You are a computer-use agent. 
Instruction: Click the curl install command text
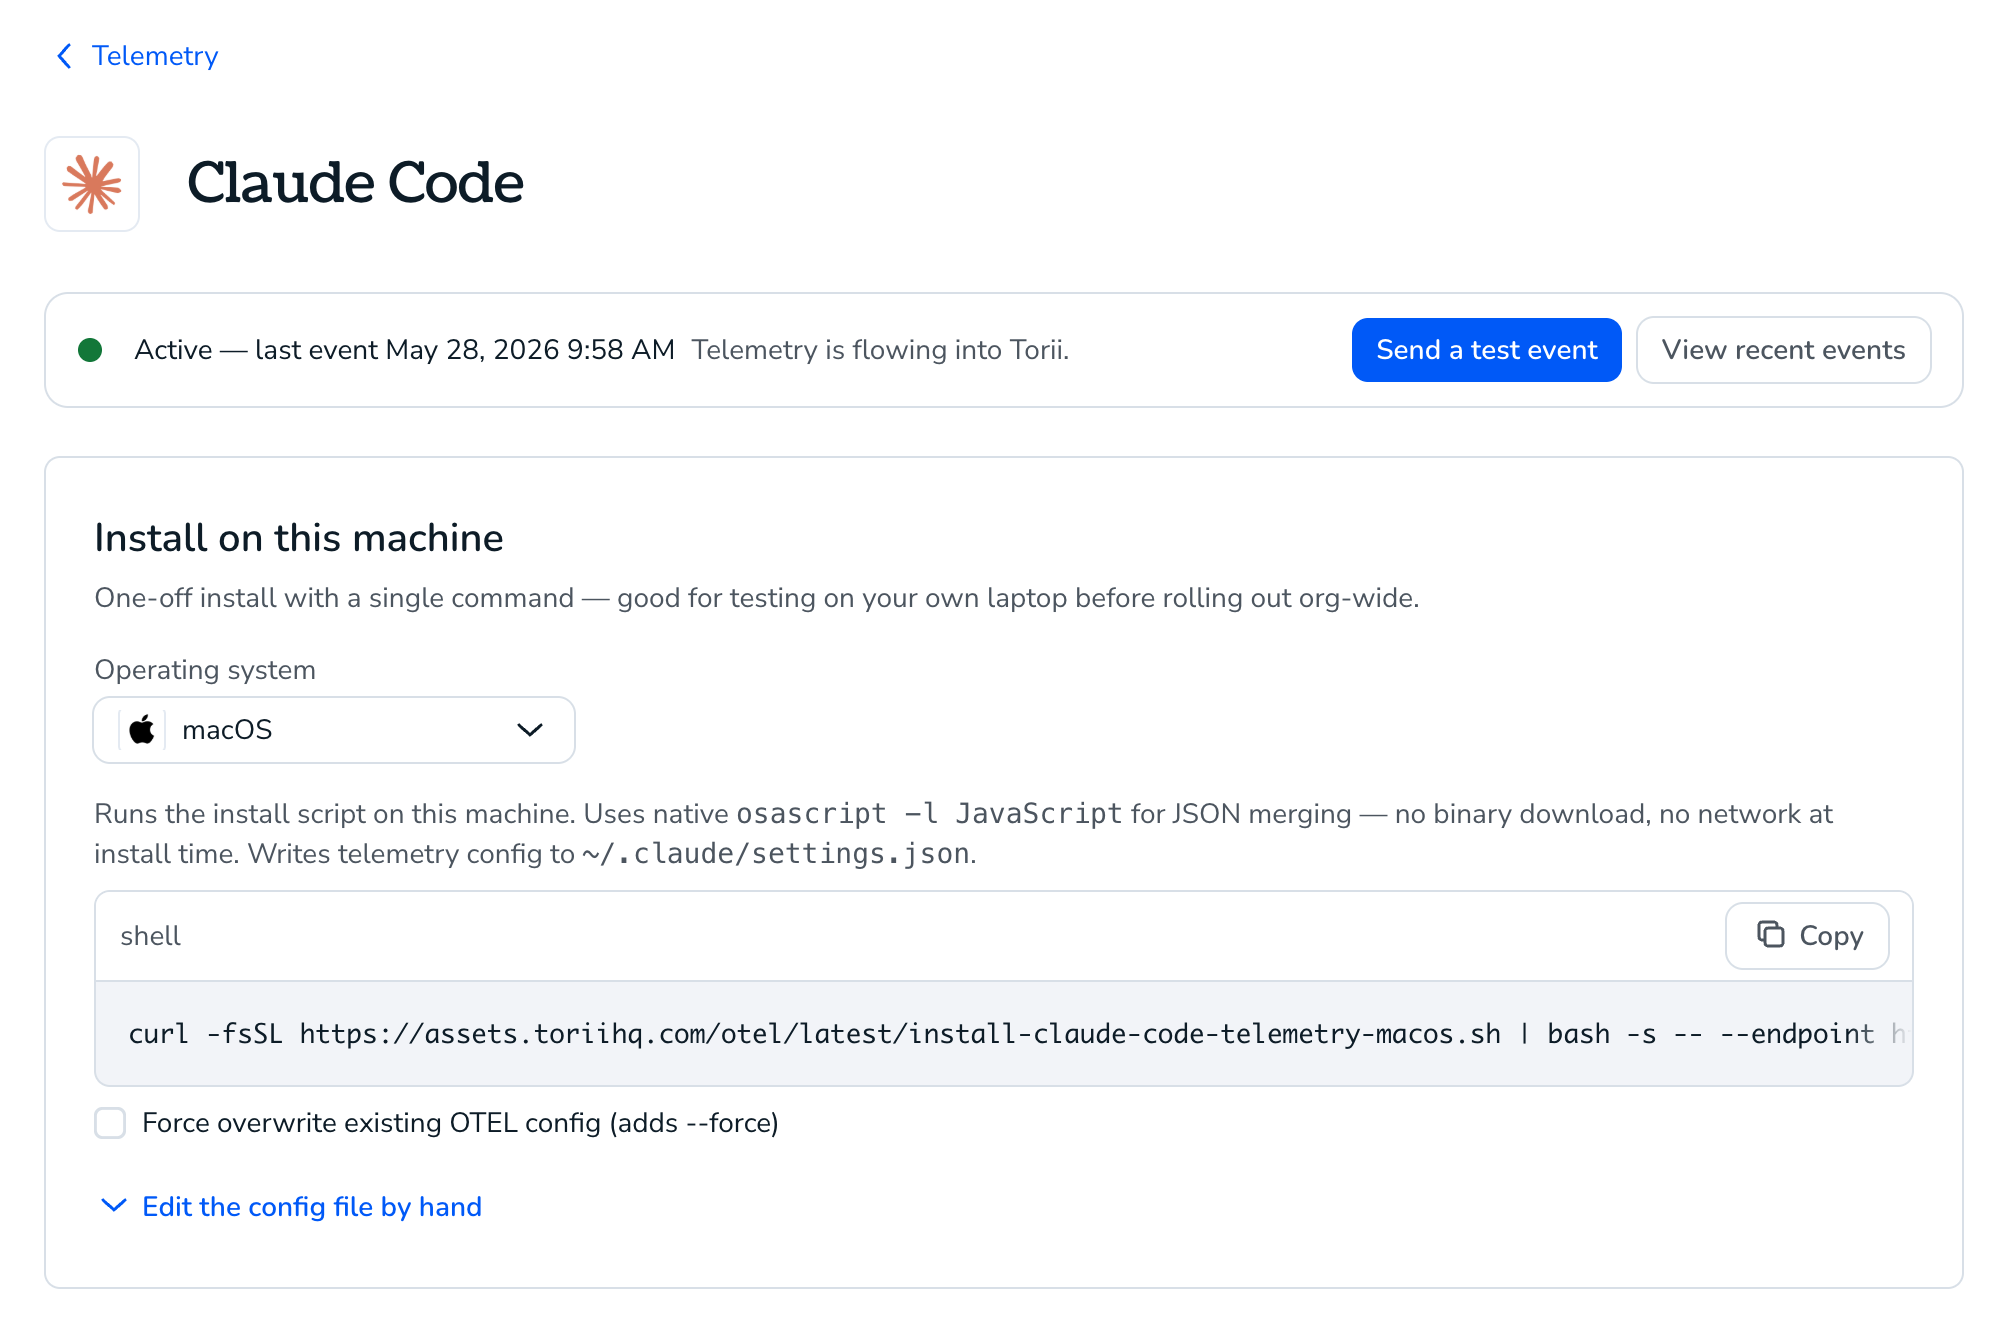[1004, 1034]
